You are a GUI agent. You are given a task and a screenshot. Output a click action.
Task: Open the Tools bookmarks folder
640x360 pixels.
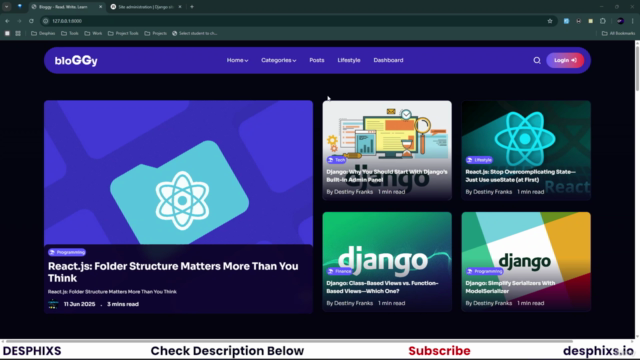tap(70, 33)
